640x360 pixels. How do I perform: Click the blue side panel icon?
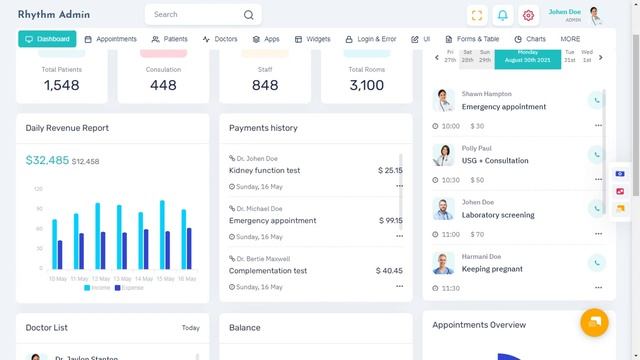click(x=620, y=174)
